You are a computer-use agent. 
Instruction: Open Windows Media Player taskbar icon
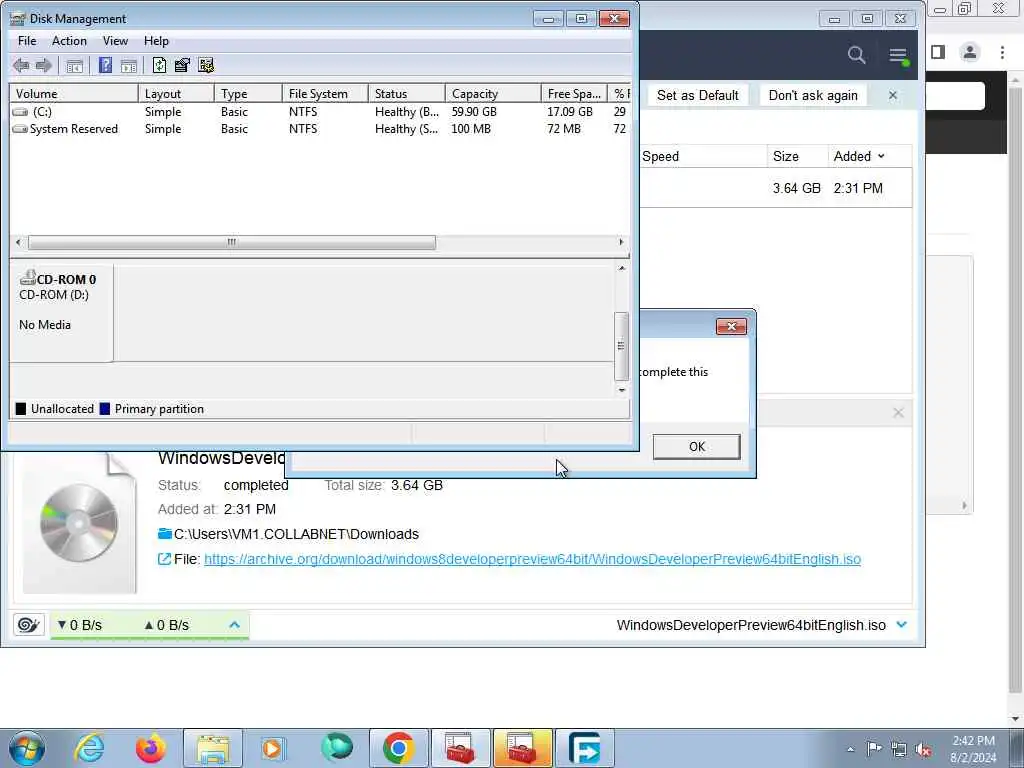pos(274,748)
